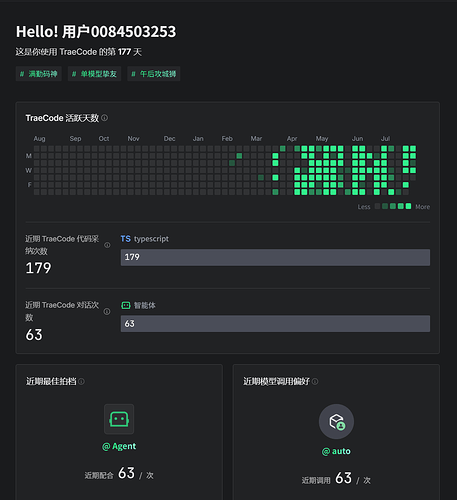This screenshot has width=457, height=500.
Task: Click the Nov month label in heatmap
Action: click(133, 139)
